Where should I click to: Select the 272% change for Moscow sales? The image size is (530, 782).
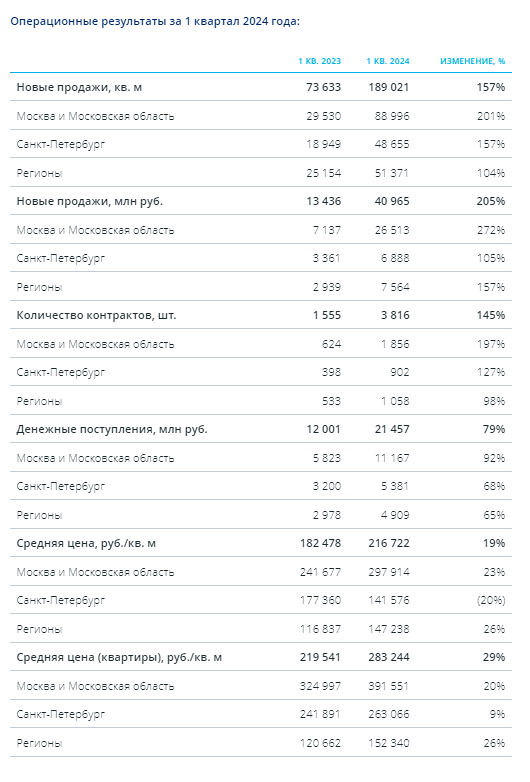tap(491, 230)
